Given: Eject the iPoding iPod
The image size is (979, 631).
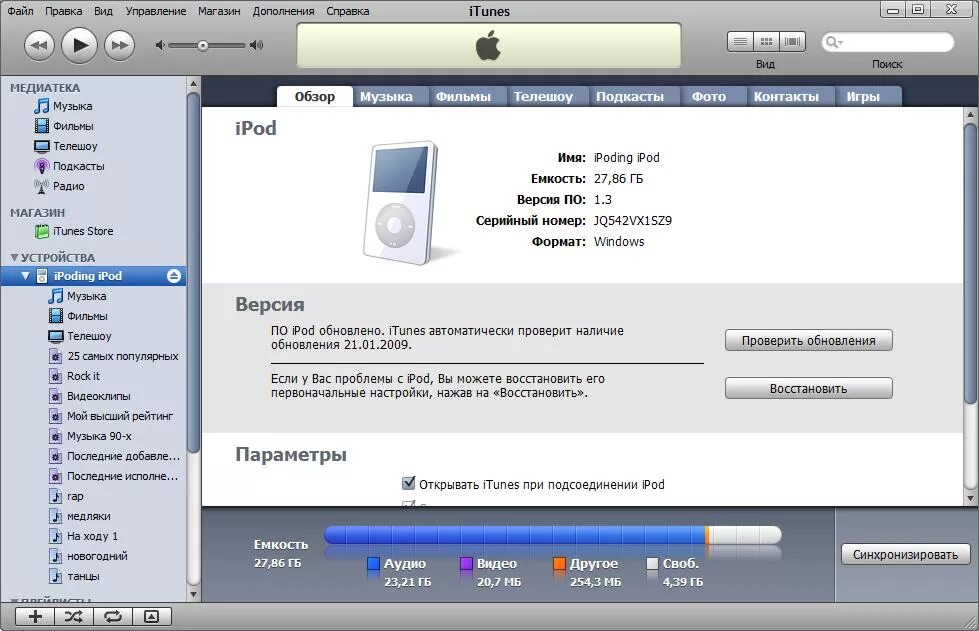Looking at the screenshot, I should (x=174, y=276).
